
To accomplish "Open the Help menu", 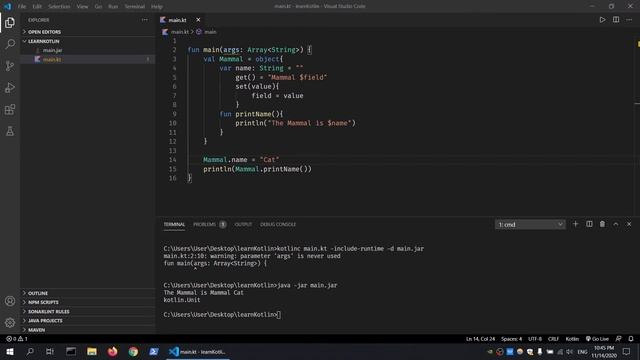I will point(157,7).
